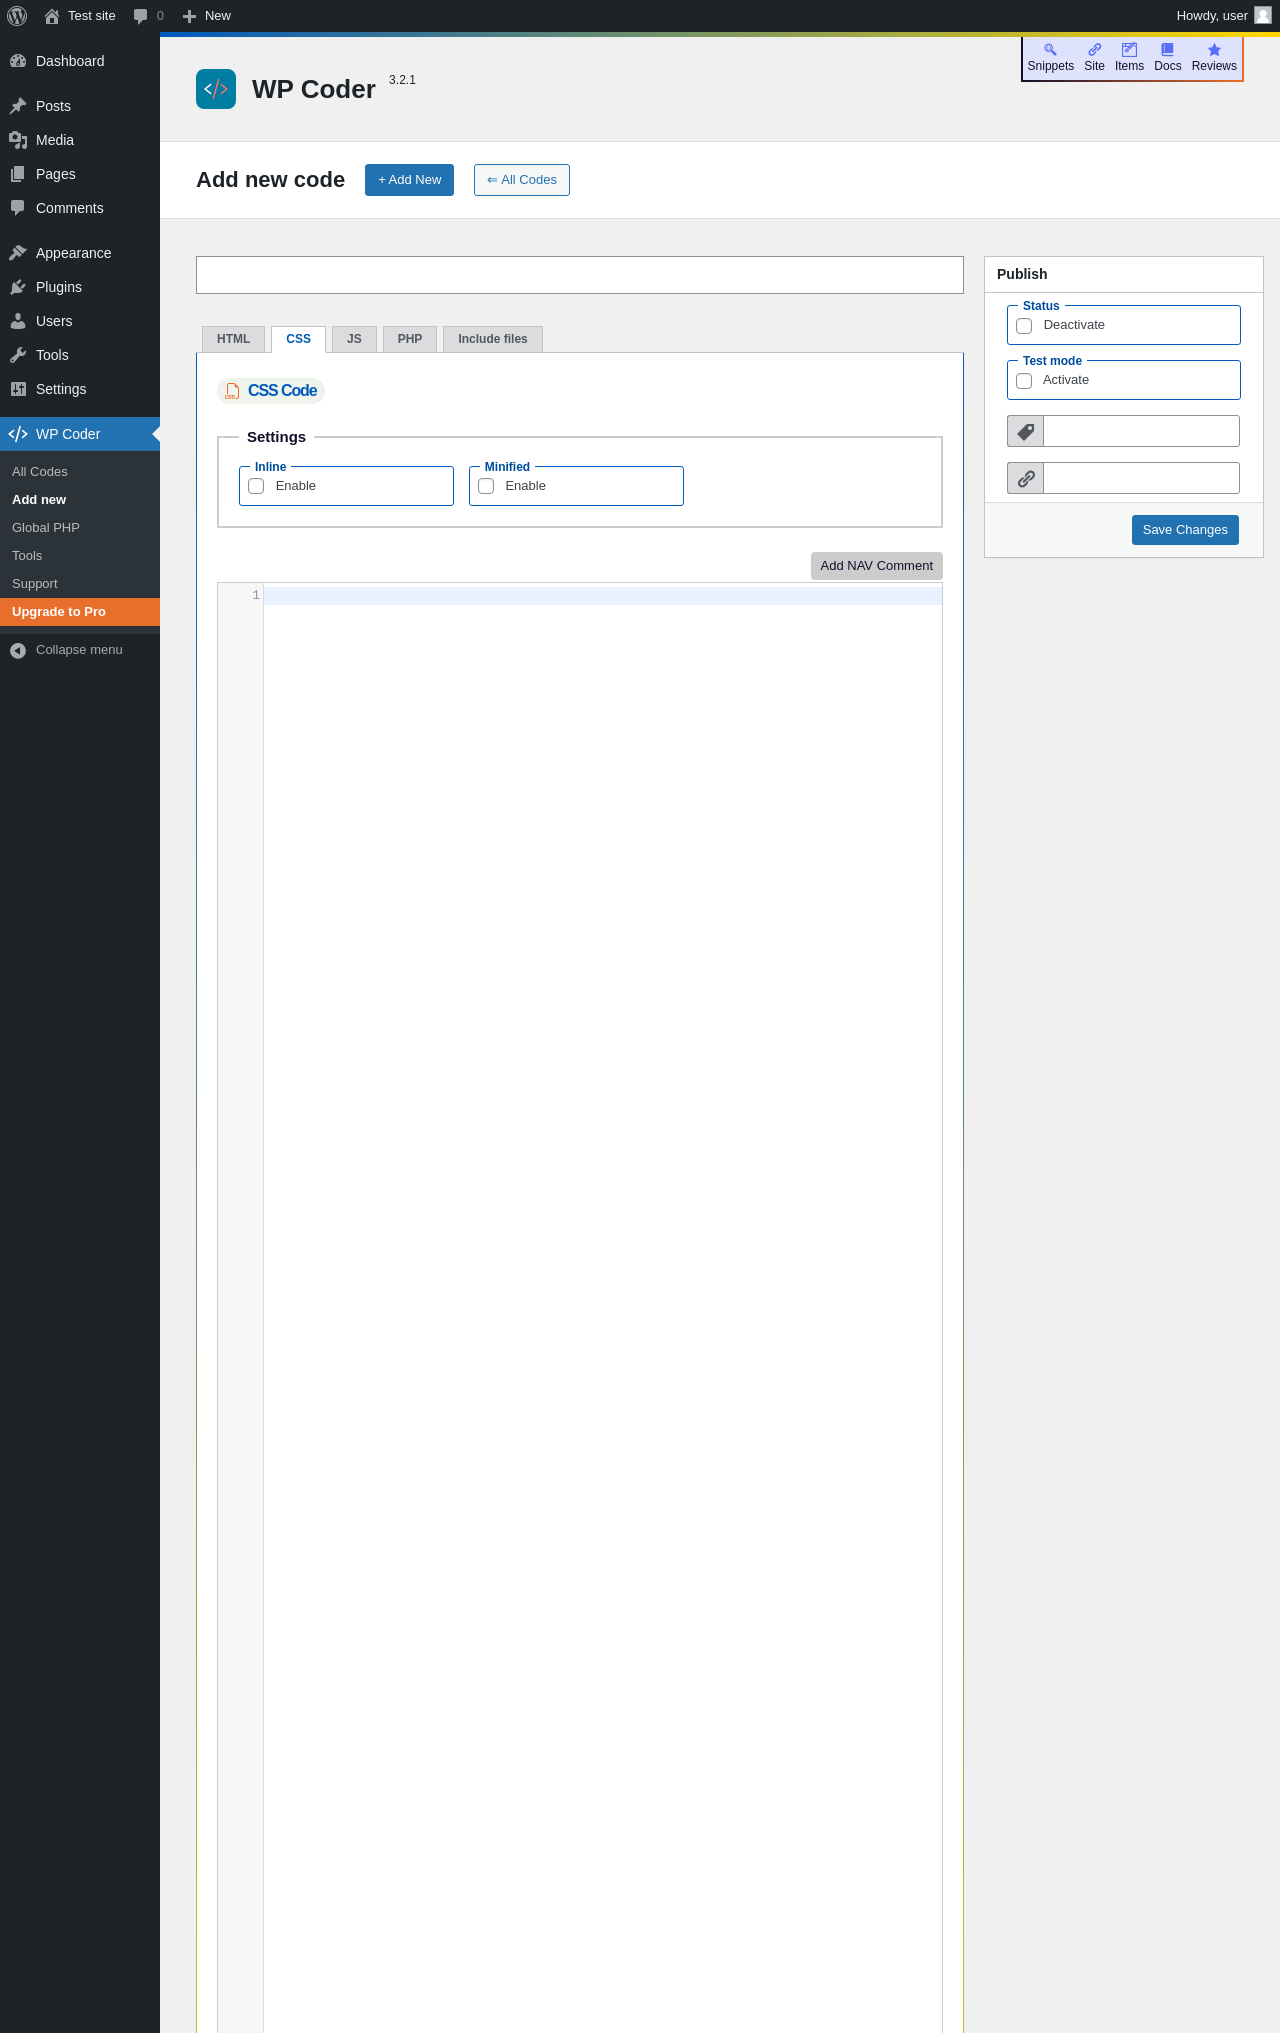Switch to the HTML tab
This screenshot has height=2033, width=1280.
point(233,339)
